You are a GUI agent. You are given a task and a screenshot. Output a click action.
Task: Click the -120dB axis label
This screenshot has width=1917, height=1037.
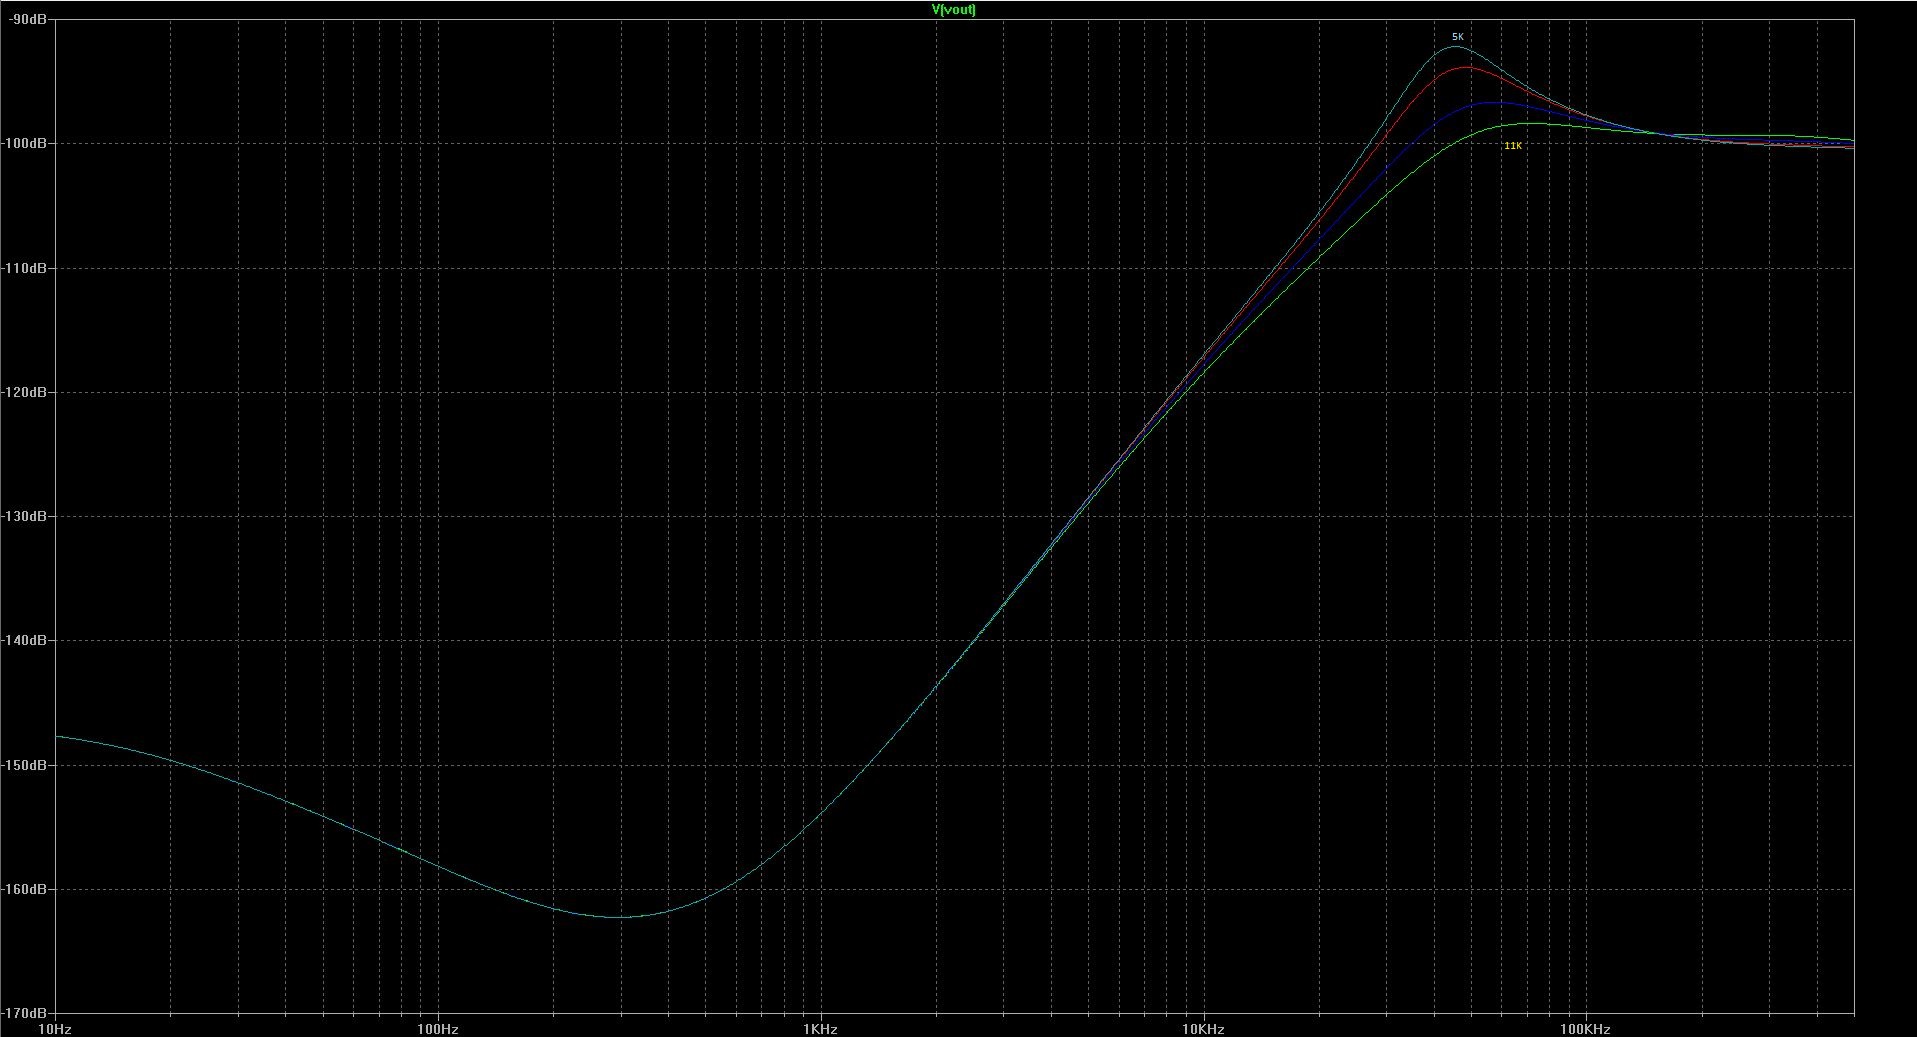[x=23, y=392]
